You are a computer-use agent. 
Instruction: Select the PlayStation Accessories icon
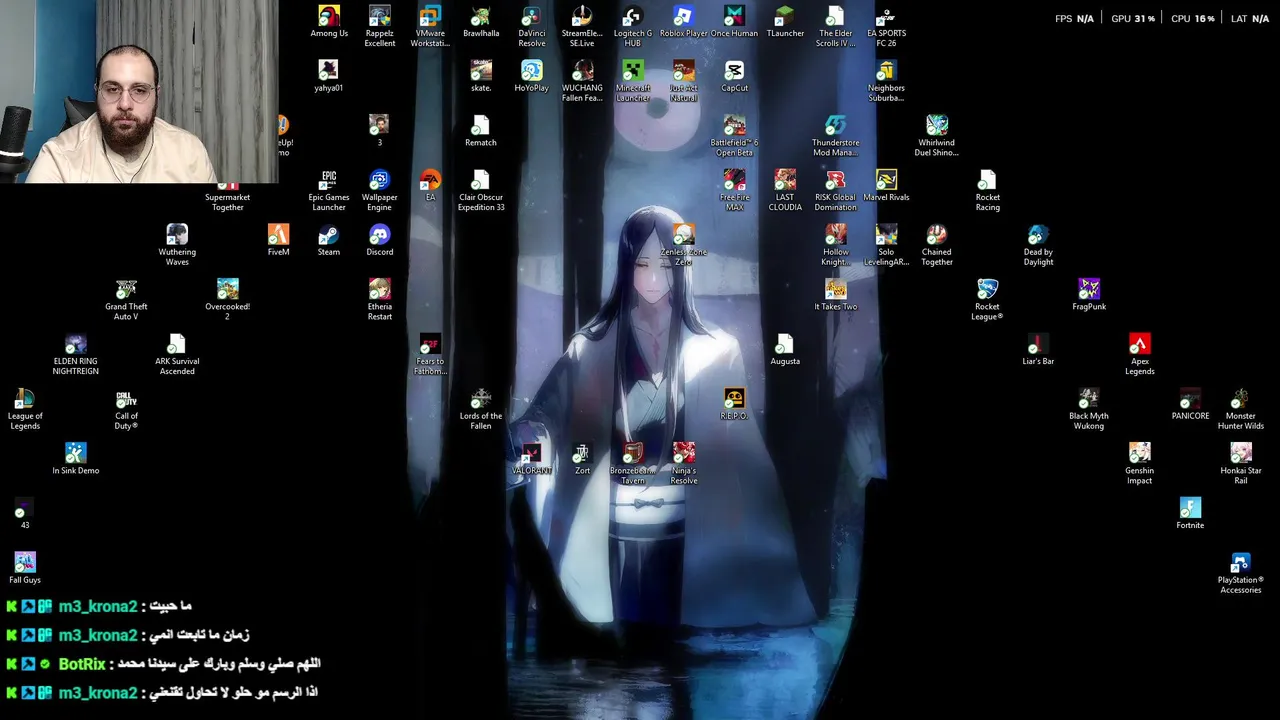click(1240, 574)
